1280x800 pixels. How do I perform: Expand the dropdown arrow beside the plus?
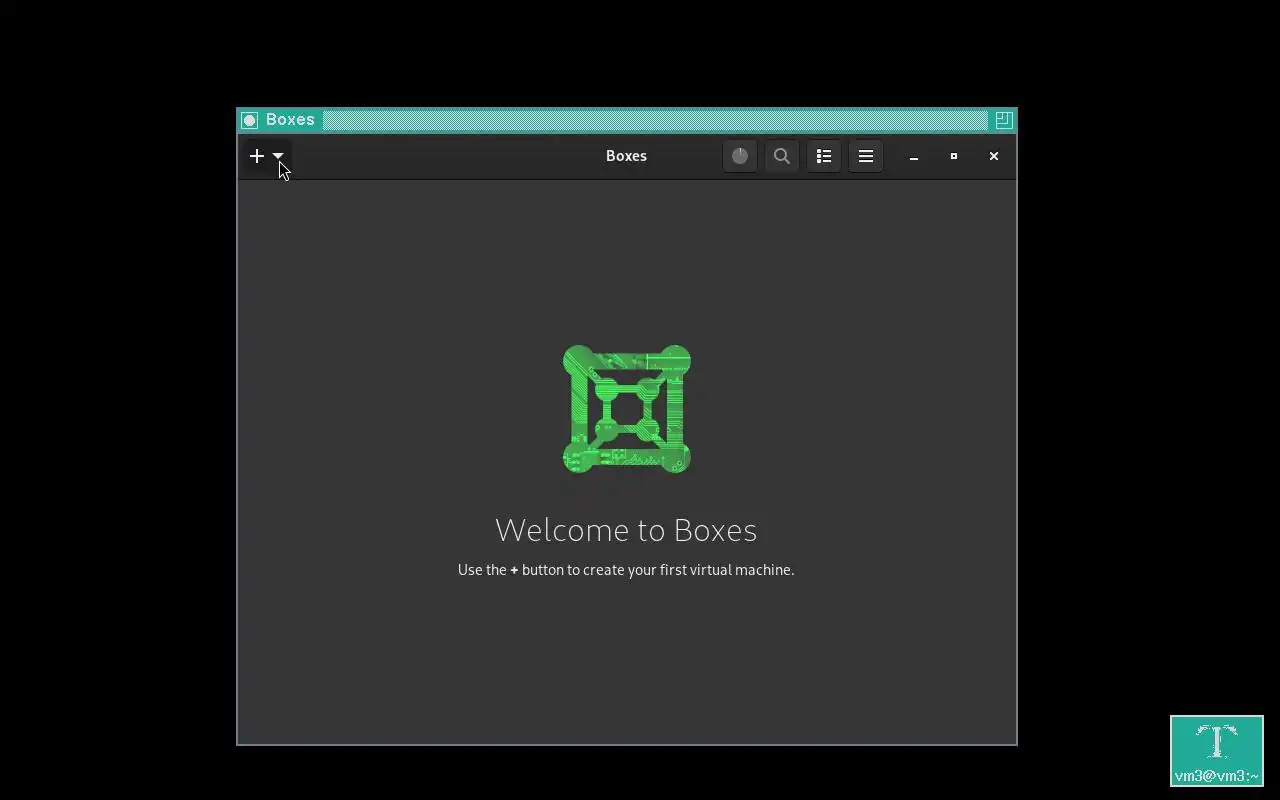278,156
